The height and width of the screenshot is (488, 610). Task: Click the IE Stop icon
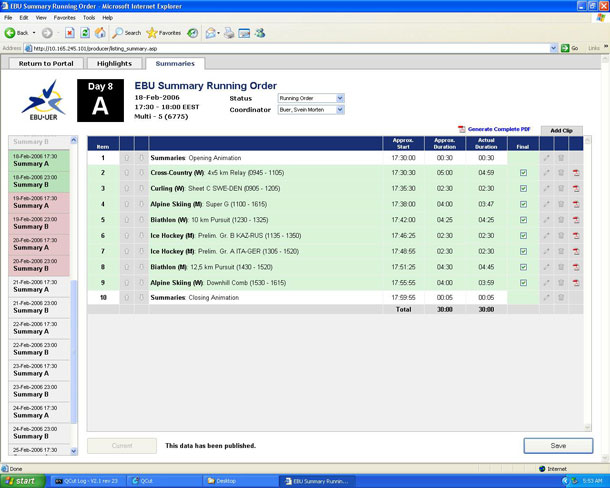pos(70,33)
